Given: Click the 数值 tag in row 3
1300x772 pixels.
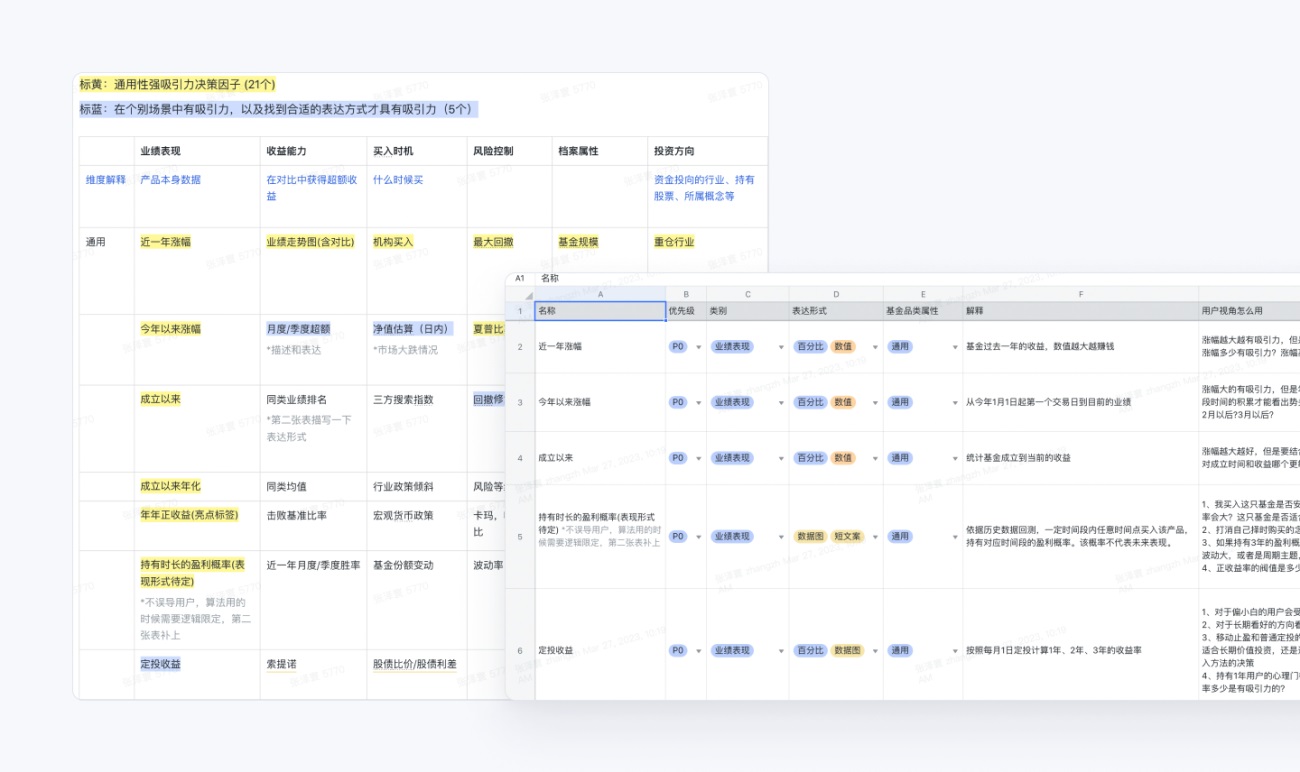Looking at the screenshot, I should click(x=842, y=402).
